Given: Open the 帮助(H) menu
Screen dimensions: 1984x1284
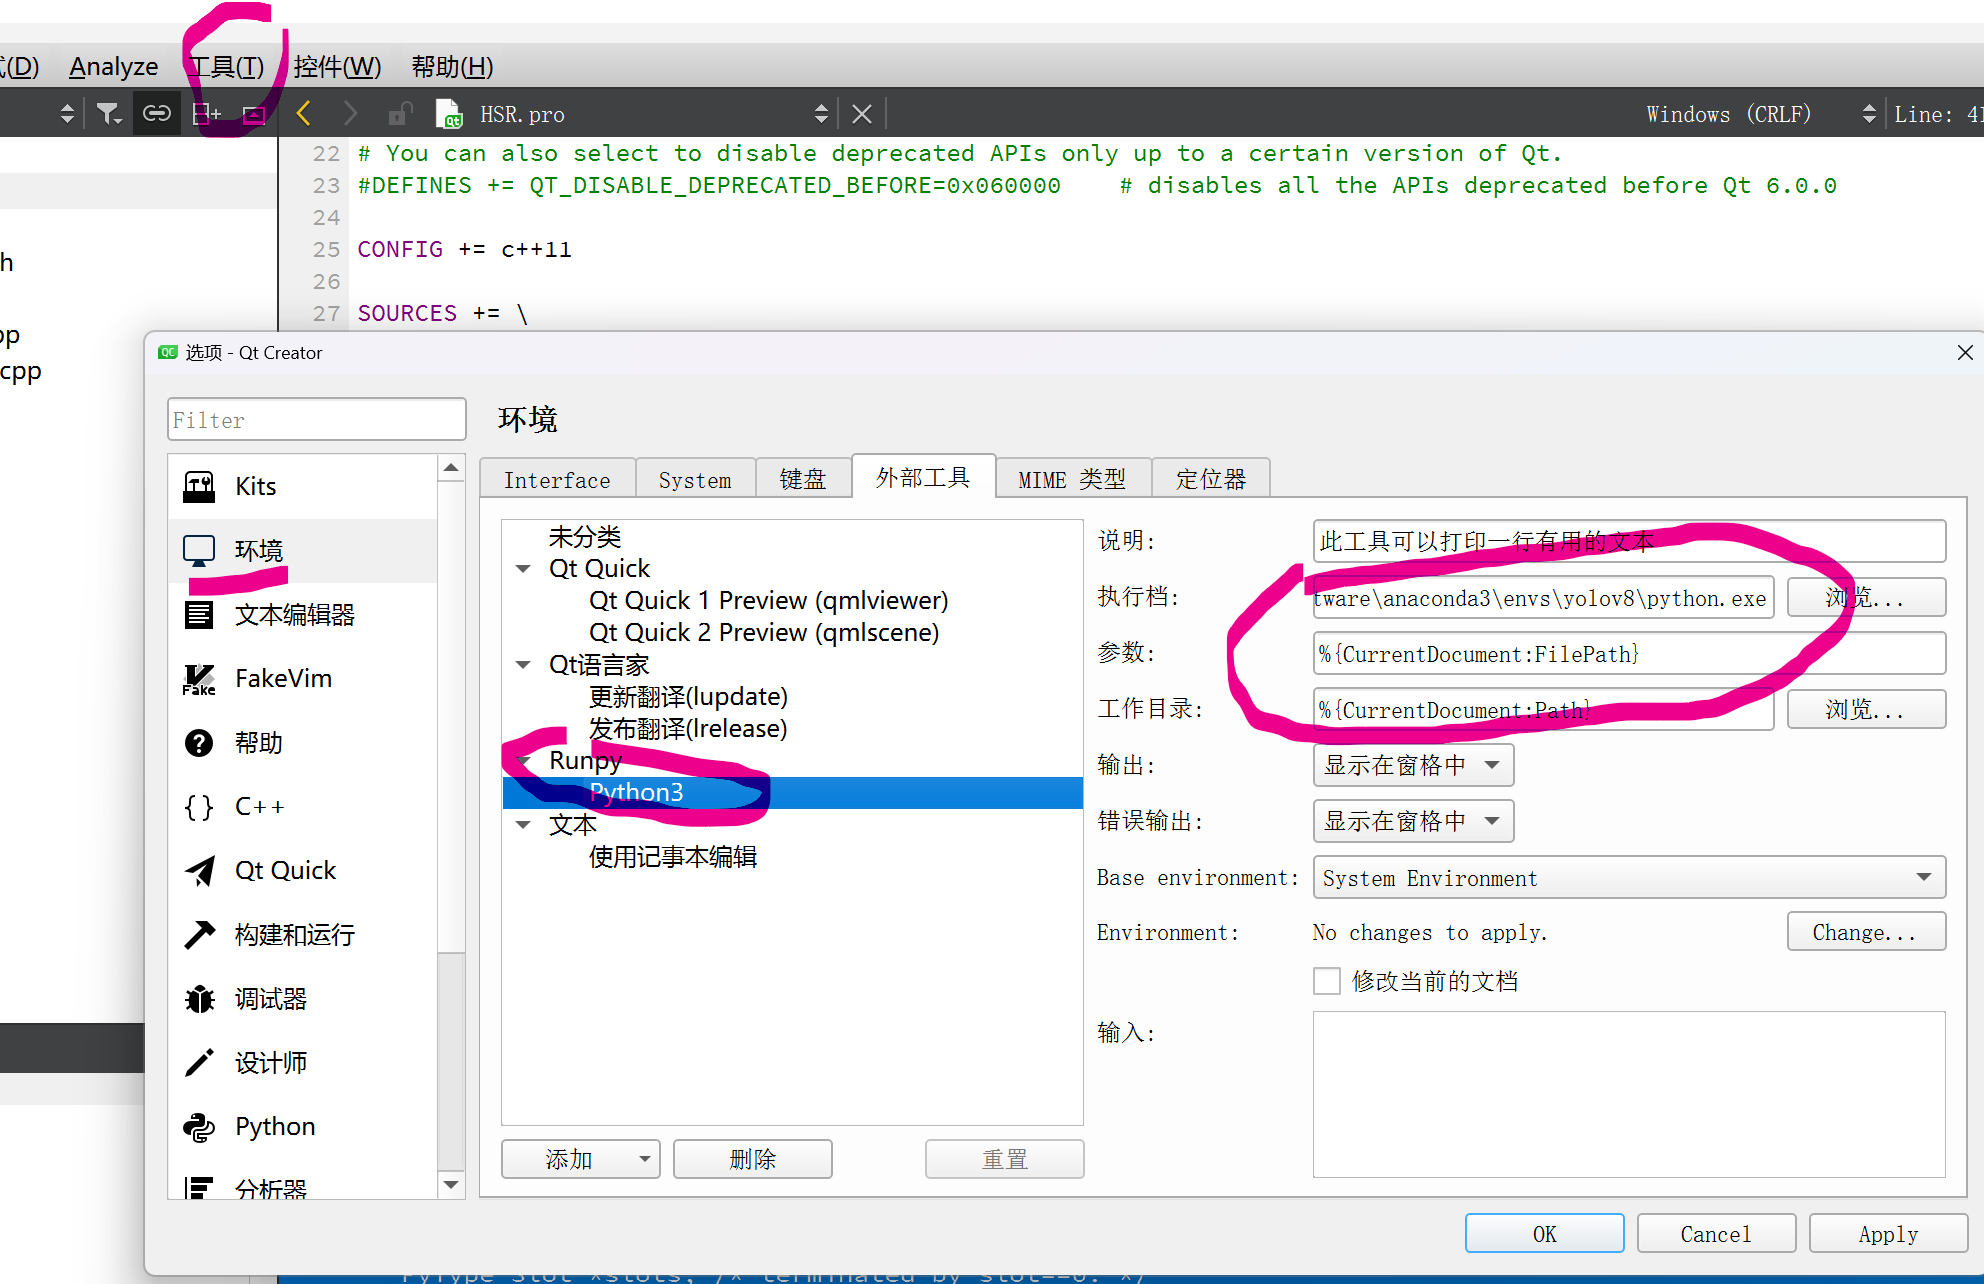Looking at the screenshot, I should point(452,67).
